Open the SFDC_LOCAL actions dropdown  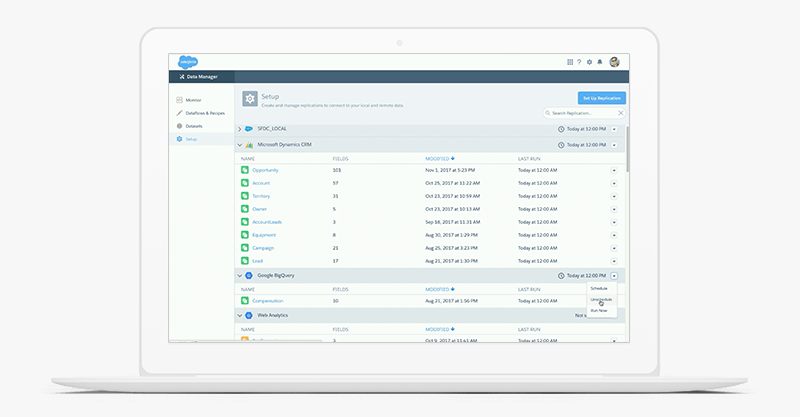pyautogui.click(x=614, y=129)
